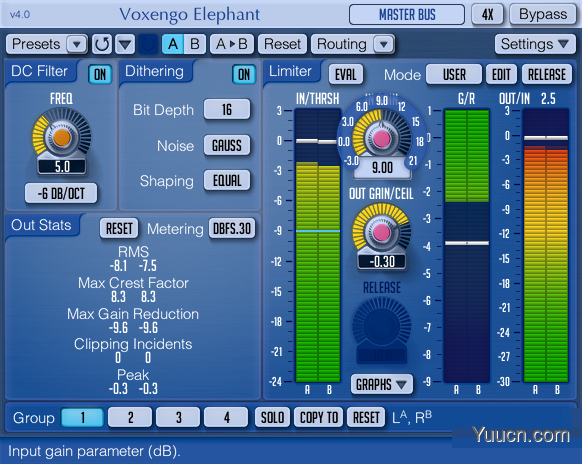Click the Out Stats section tab
This screenshot has height=464, width=582.
[x=41, y=225]
